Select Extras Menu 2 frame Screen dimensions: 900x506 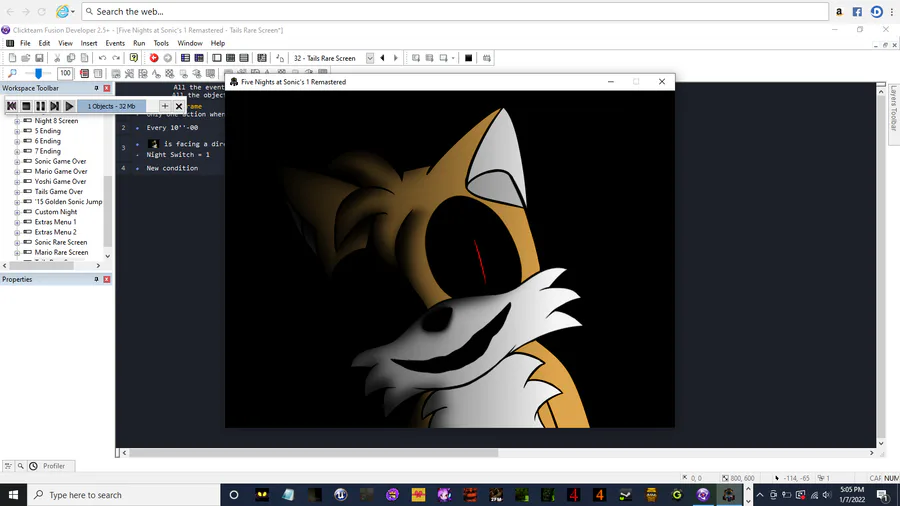[x=55, y=232]
